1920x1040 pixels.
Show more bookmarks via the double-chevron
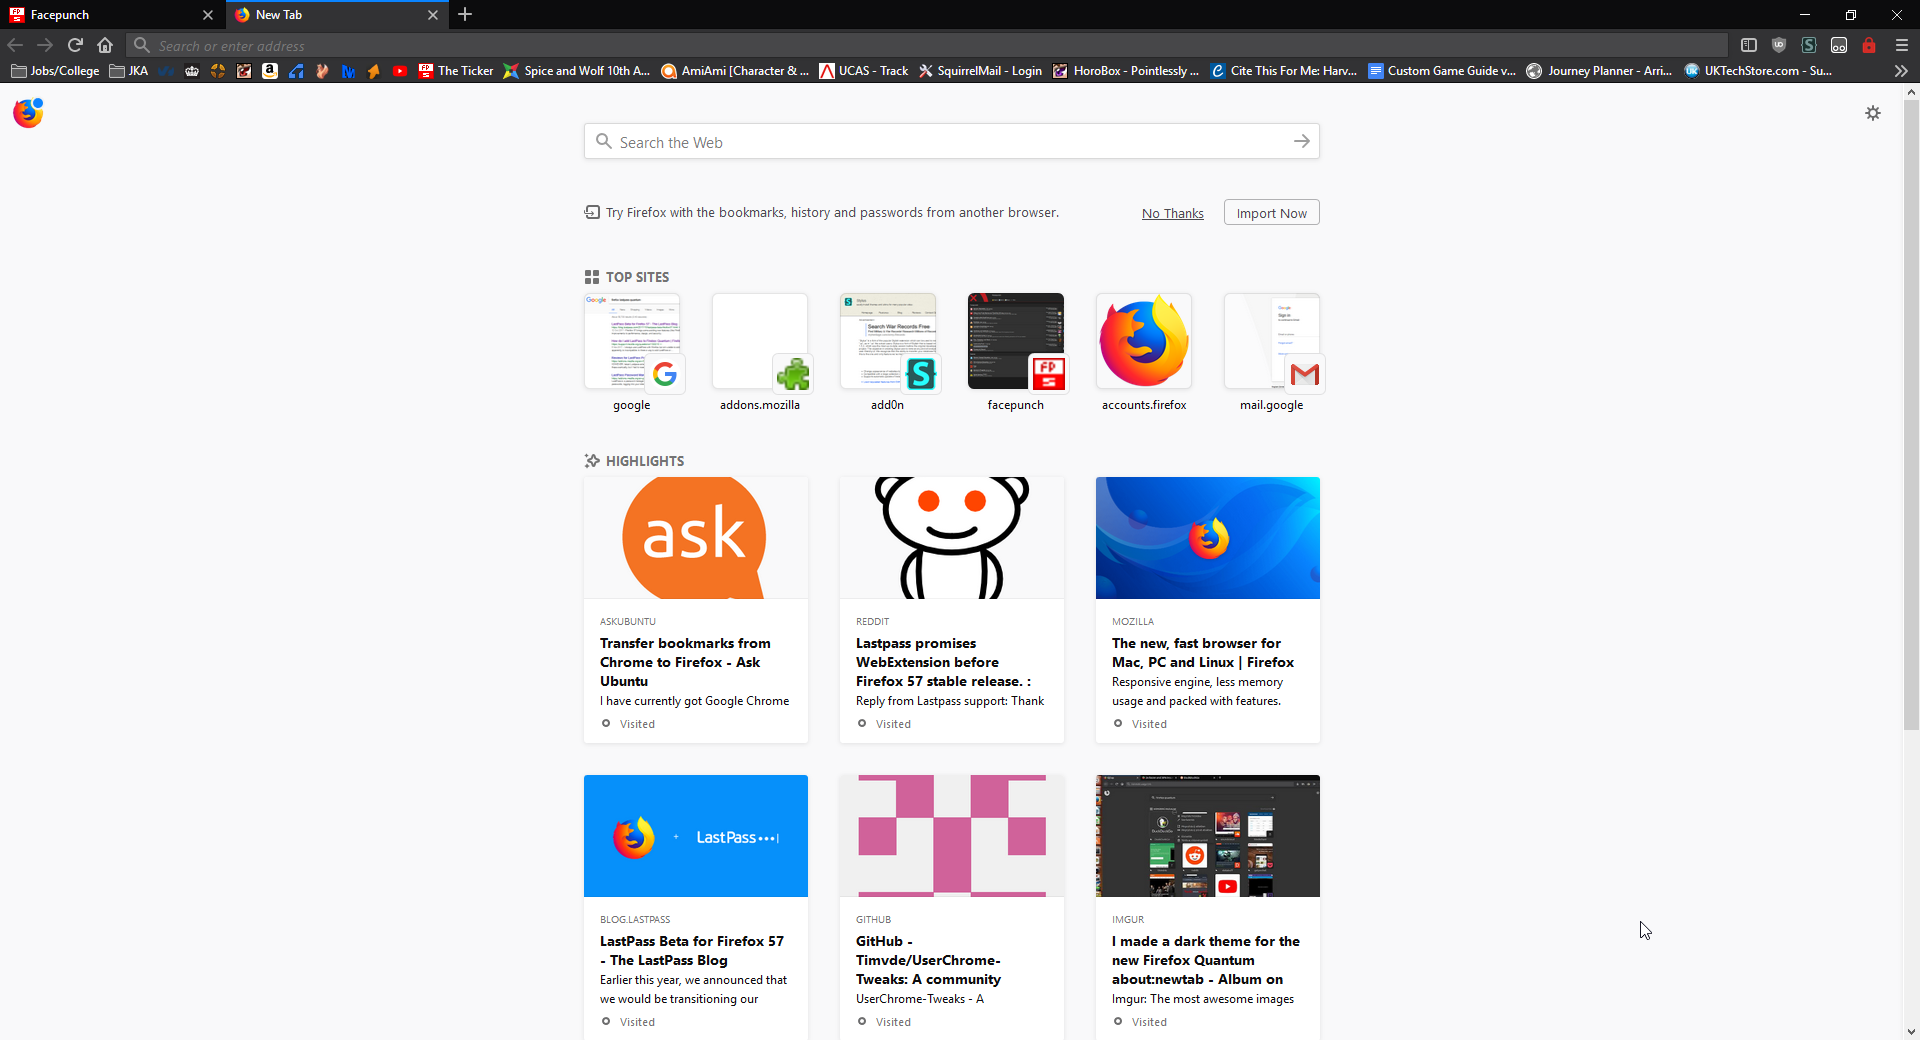coord(1901,71)
